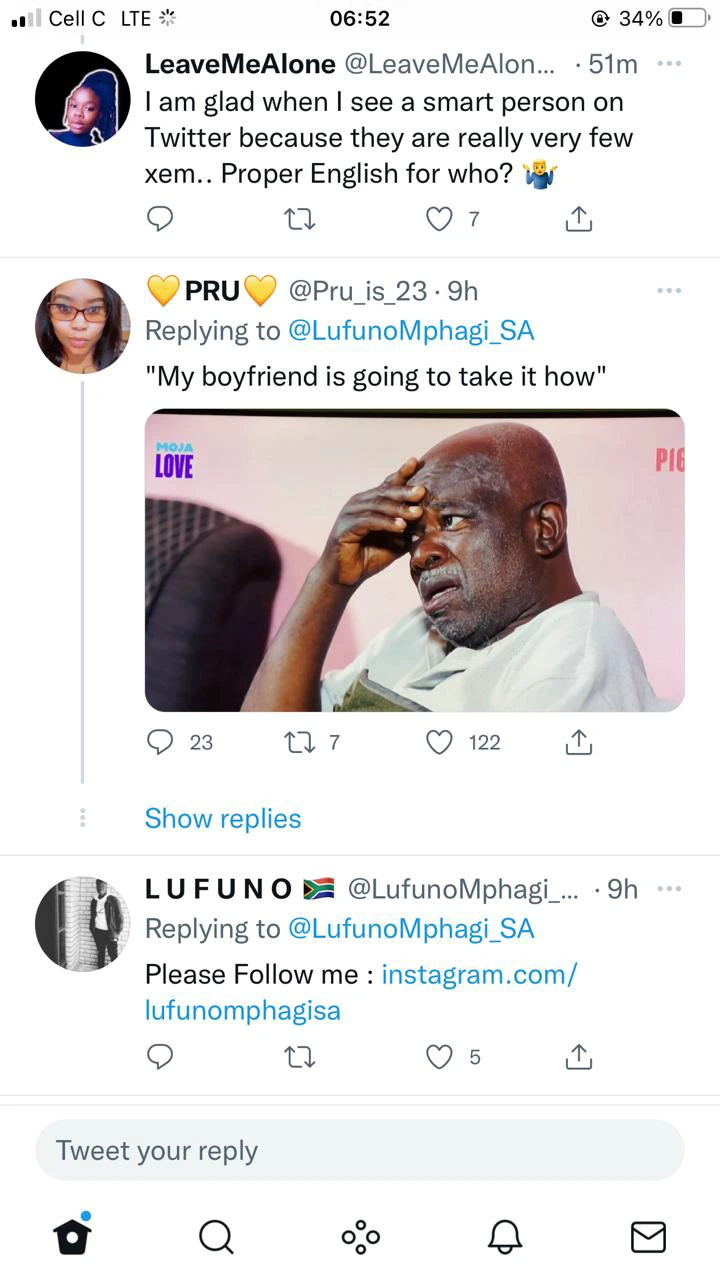Open more options on LUFUNO's tweet
This screenshot has width=720, height=1280.
click(668, 888)
